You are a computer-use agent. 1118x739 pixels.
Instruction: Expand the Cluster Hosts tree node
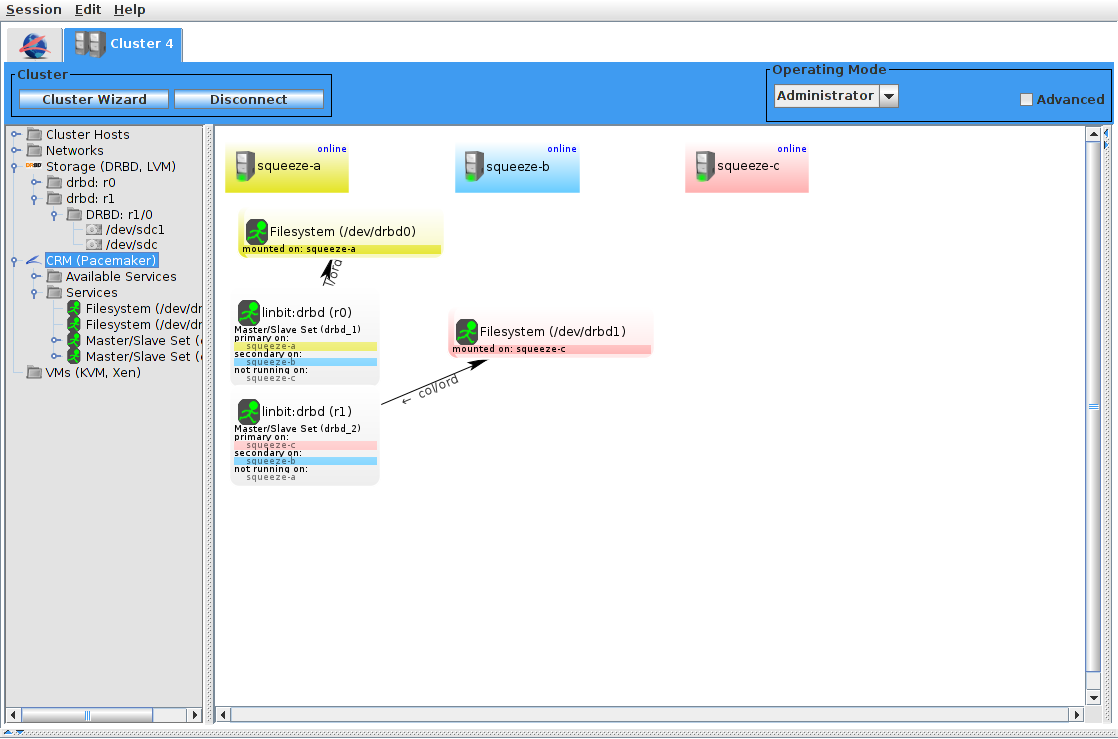tap(16, 134)
